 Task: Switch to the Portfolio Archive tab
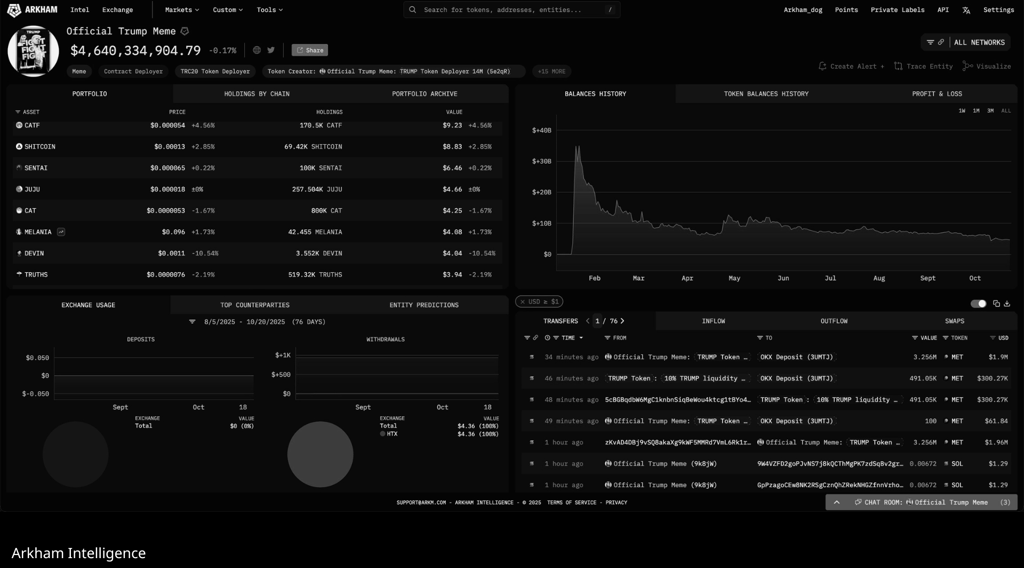coord(424,94)
